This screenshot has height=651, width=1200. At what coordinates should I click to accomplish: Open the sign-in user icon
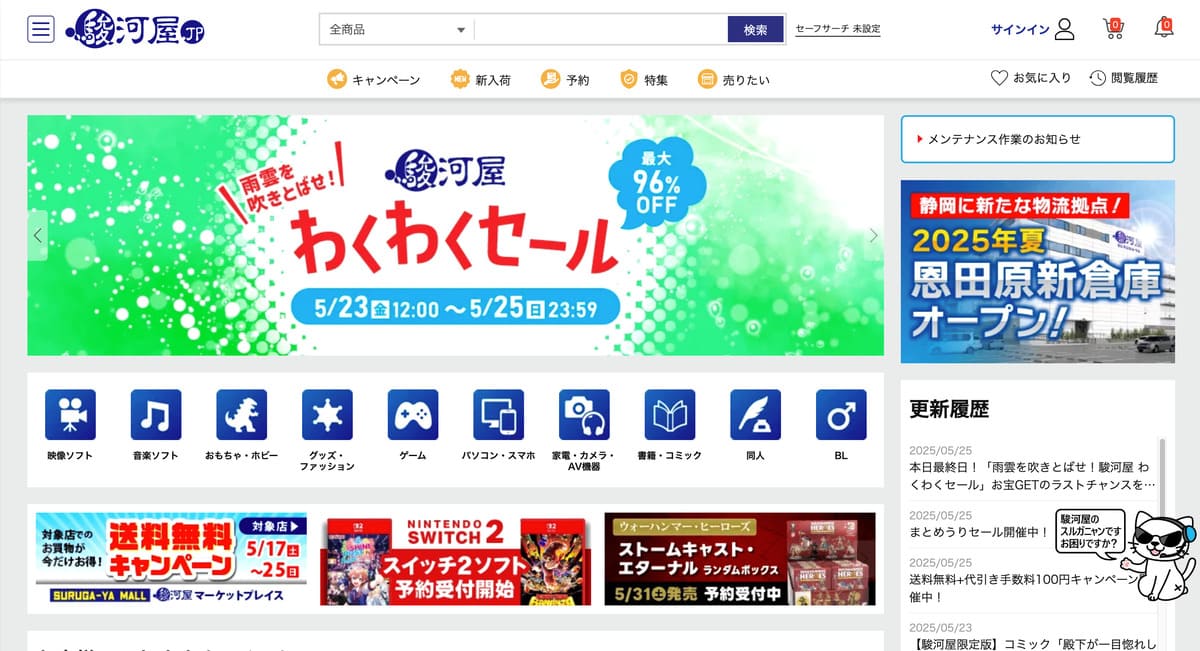1064,29
